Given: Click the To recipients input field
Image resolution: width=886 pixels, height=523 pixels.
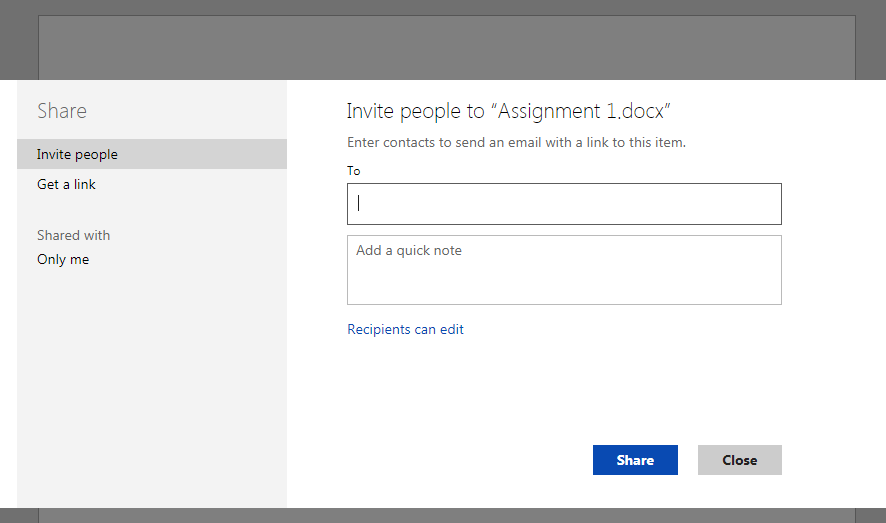Looking at the screenshot, I should (x=564, y=204).
